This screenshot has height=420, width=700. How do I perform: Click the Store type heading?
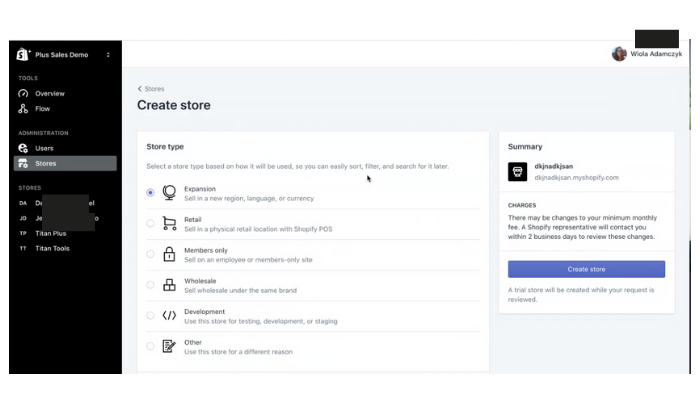[165, 146]
